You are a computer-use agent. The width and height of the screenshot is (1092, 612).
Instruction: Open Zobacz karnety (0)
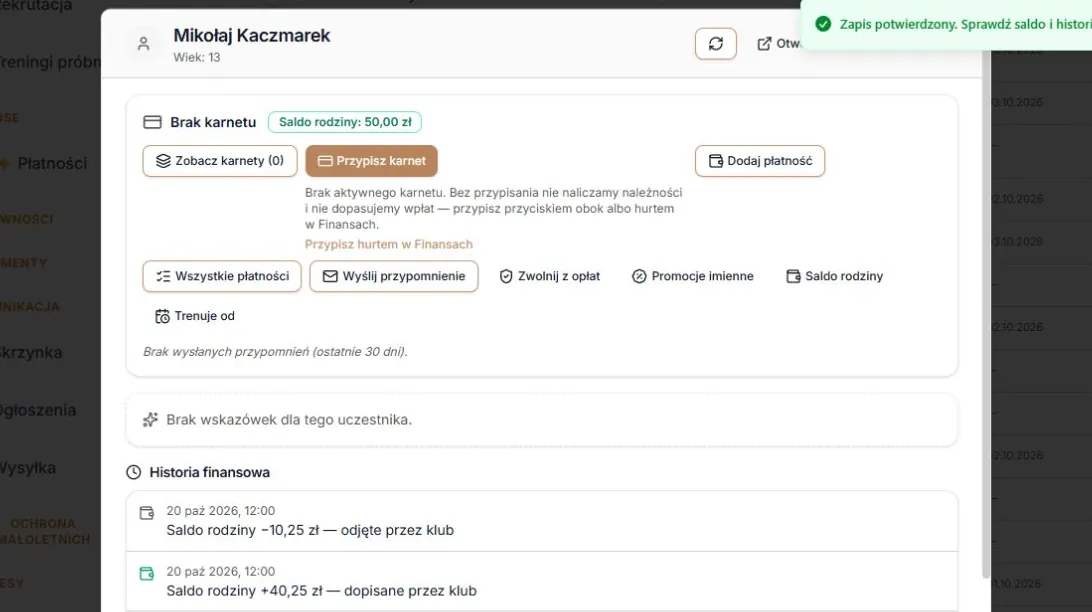click(220, 161)
